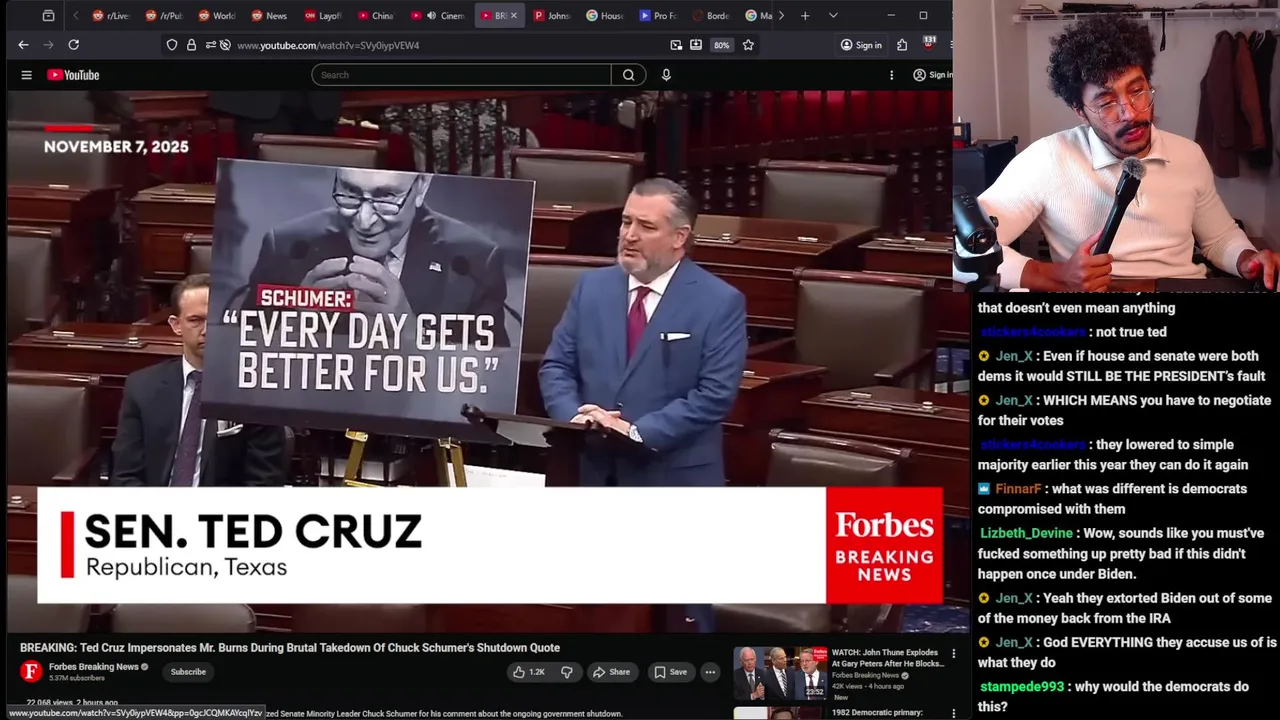The height and width of the screenshot is (720, 1280).
Task: Switch to the r/Live Reddit tab
Action: pyautogui.click(x=111, y=16)
